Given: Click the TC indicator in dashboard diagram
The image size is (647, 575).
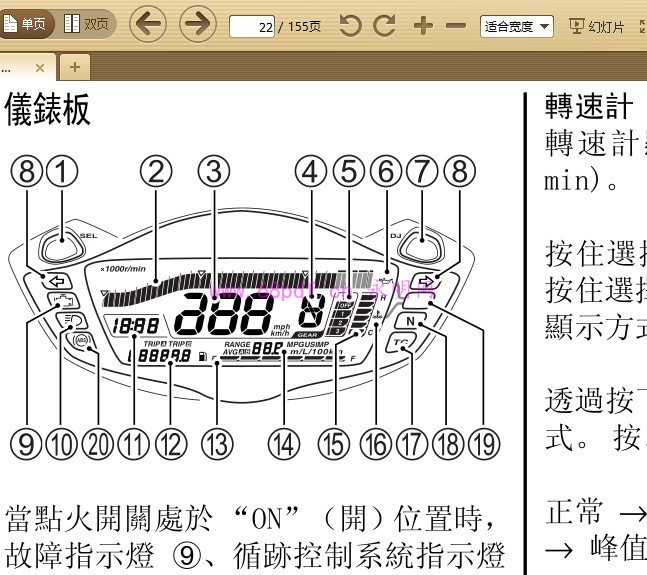Looking at the screenshot, I should tap(401, 343).
